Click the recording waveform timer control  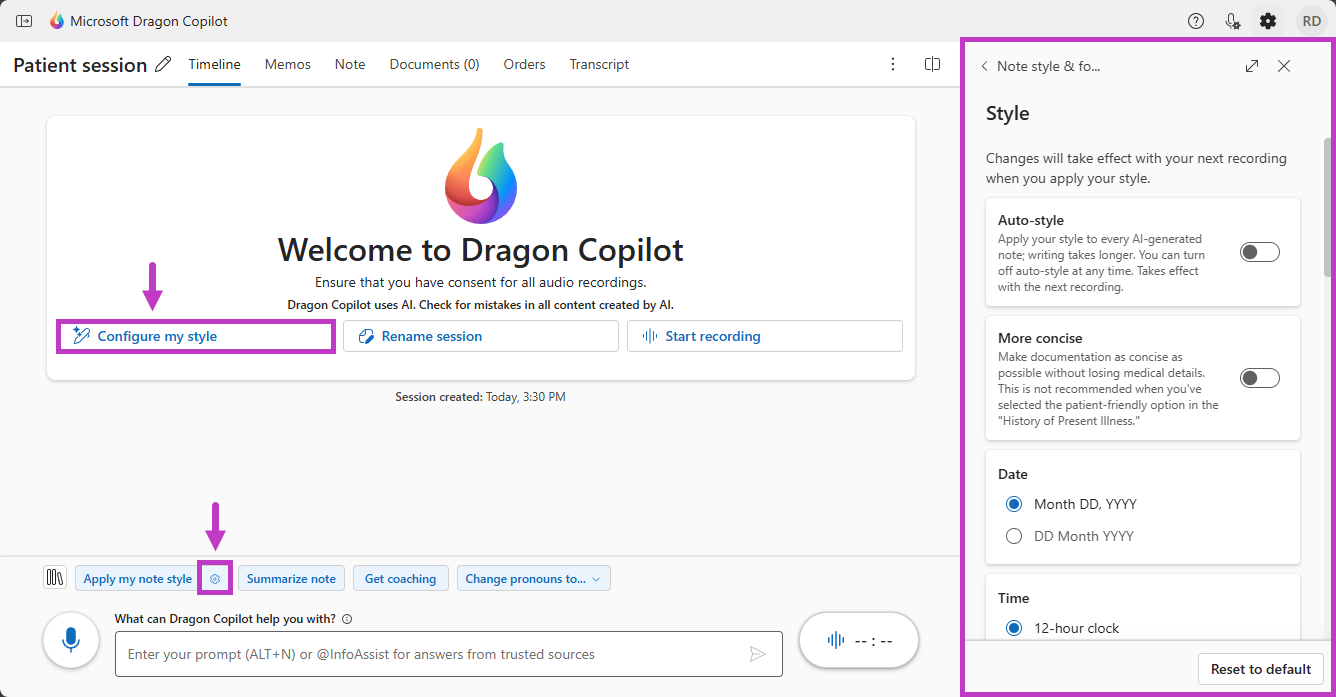coord(858,640)
